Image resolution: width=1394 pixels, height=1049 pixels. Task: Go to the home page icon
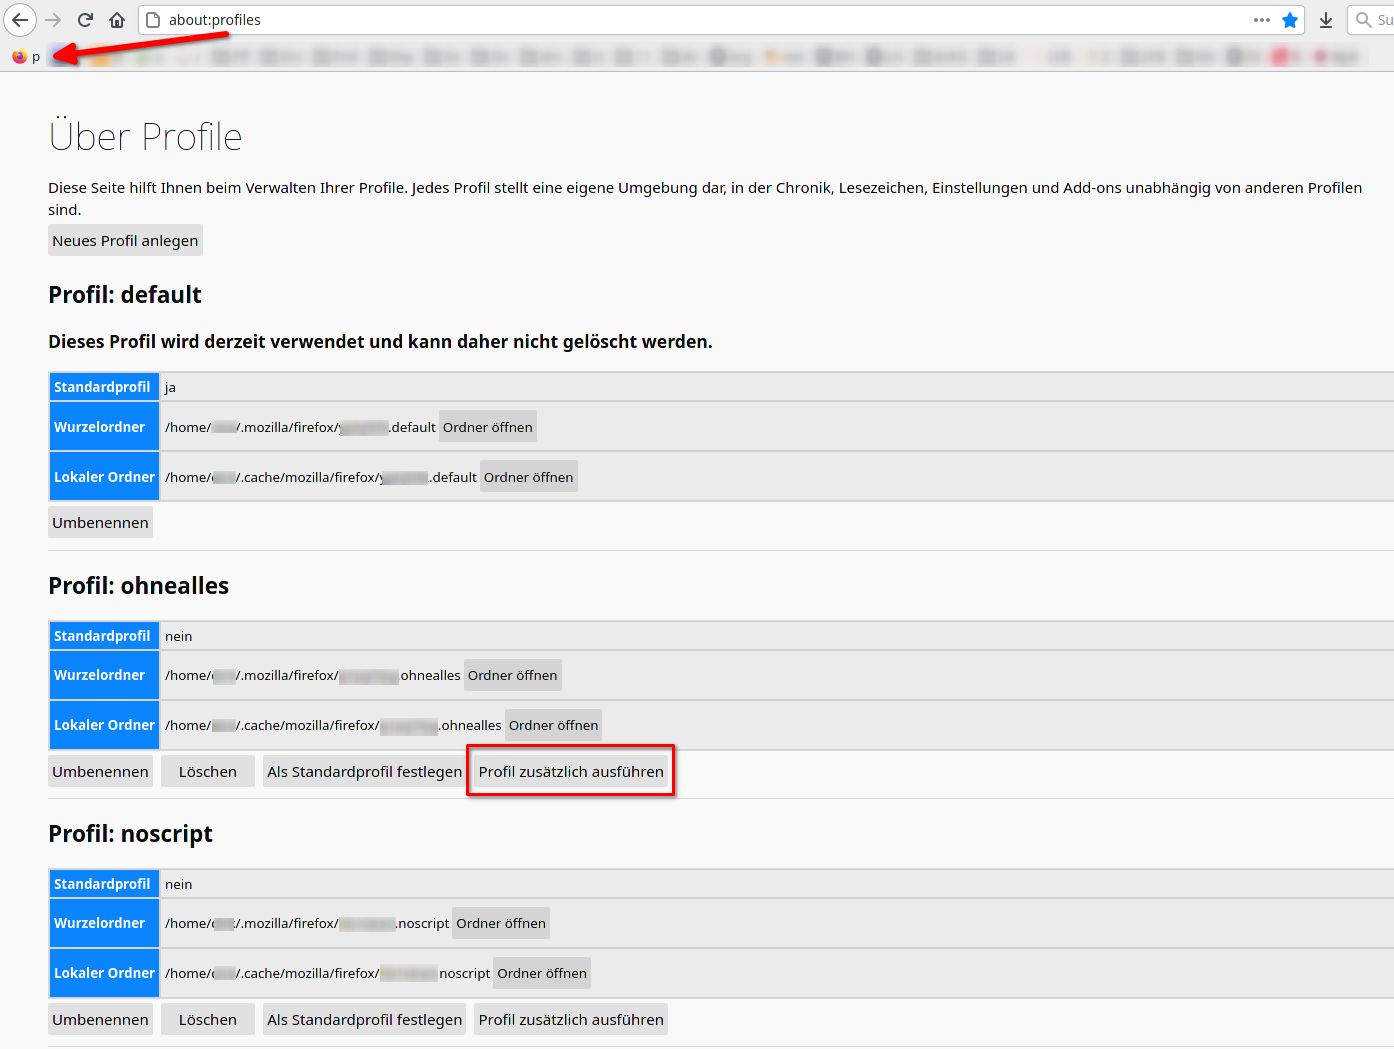tap(117, 20)
